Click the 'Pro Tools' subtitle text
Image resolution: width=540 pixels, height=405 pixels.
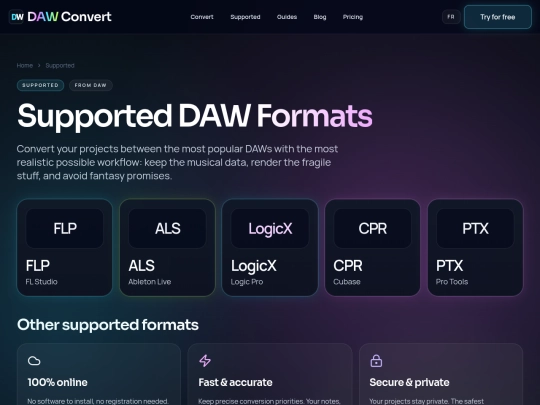[x=452, y=282]
